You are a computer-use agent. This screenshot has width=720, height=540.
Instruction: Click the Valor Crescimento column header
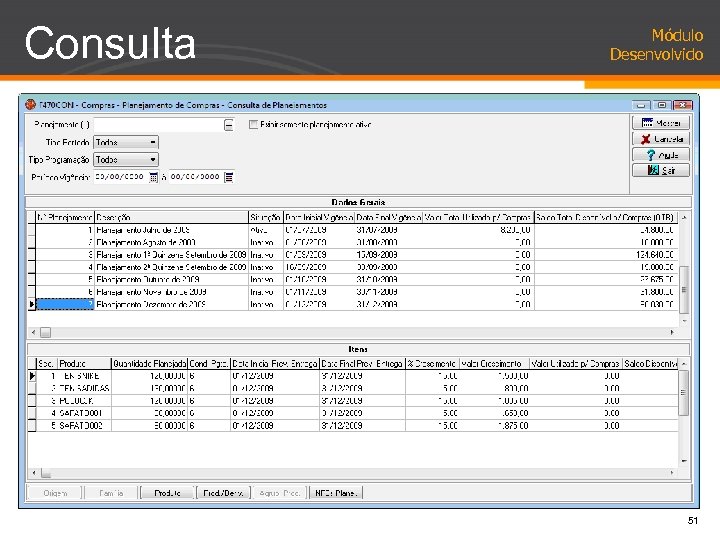494,364
